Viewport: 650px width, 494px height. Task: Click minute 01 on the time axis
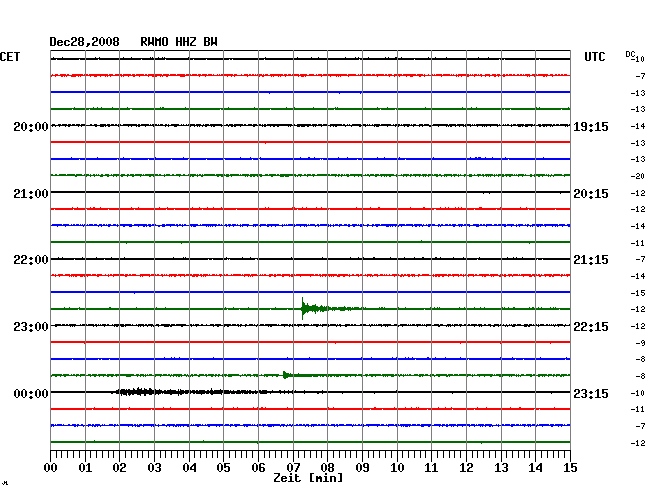click(x=85, y=467)
